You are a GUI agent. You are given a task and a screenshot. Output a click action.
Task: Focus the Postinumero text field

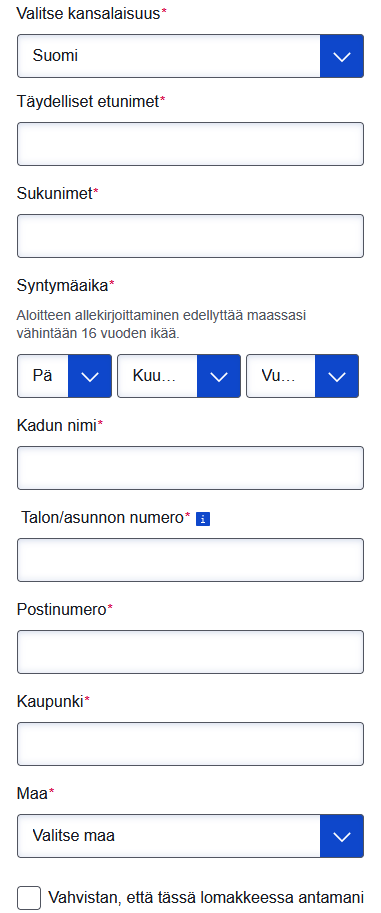[190, 652]
